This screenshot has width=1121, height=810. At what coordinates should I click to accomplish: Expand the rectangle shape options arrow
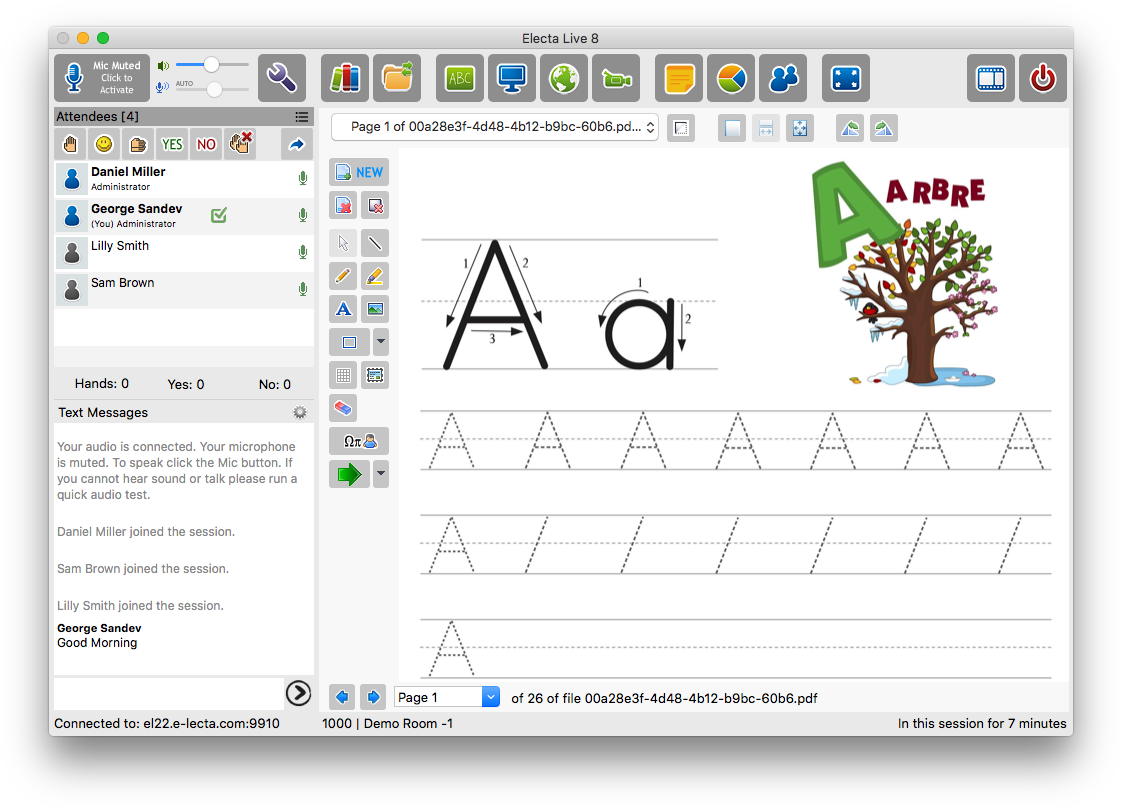(x=380, y=342)
